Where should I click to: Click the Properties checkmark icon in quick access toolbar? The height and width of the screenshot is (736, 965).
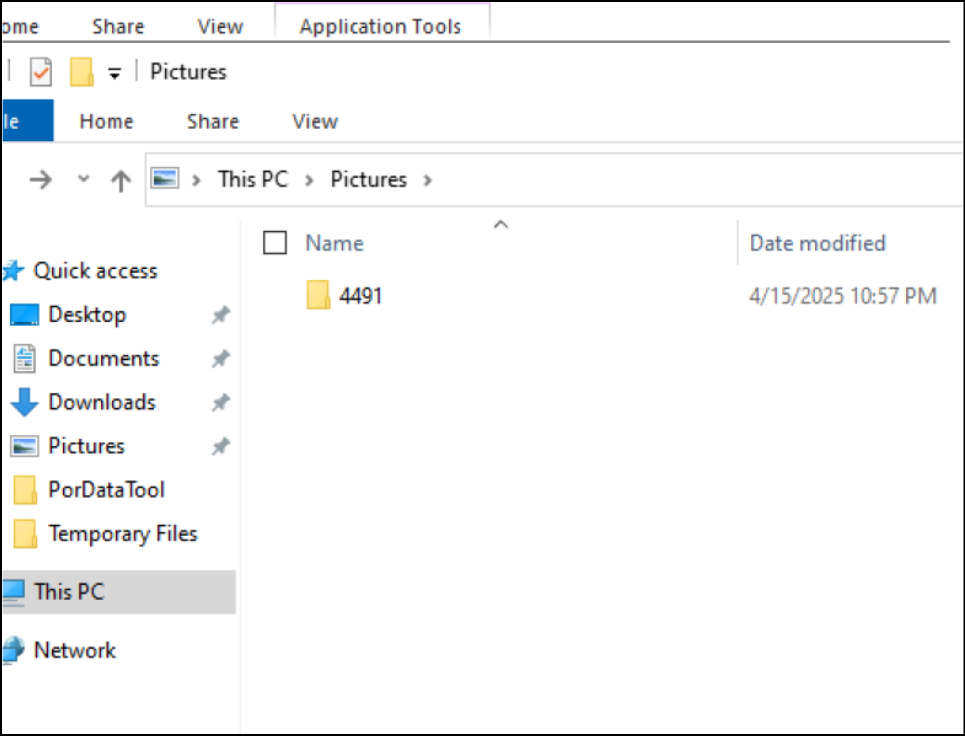40,72
